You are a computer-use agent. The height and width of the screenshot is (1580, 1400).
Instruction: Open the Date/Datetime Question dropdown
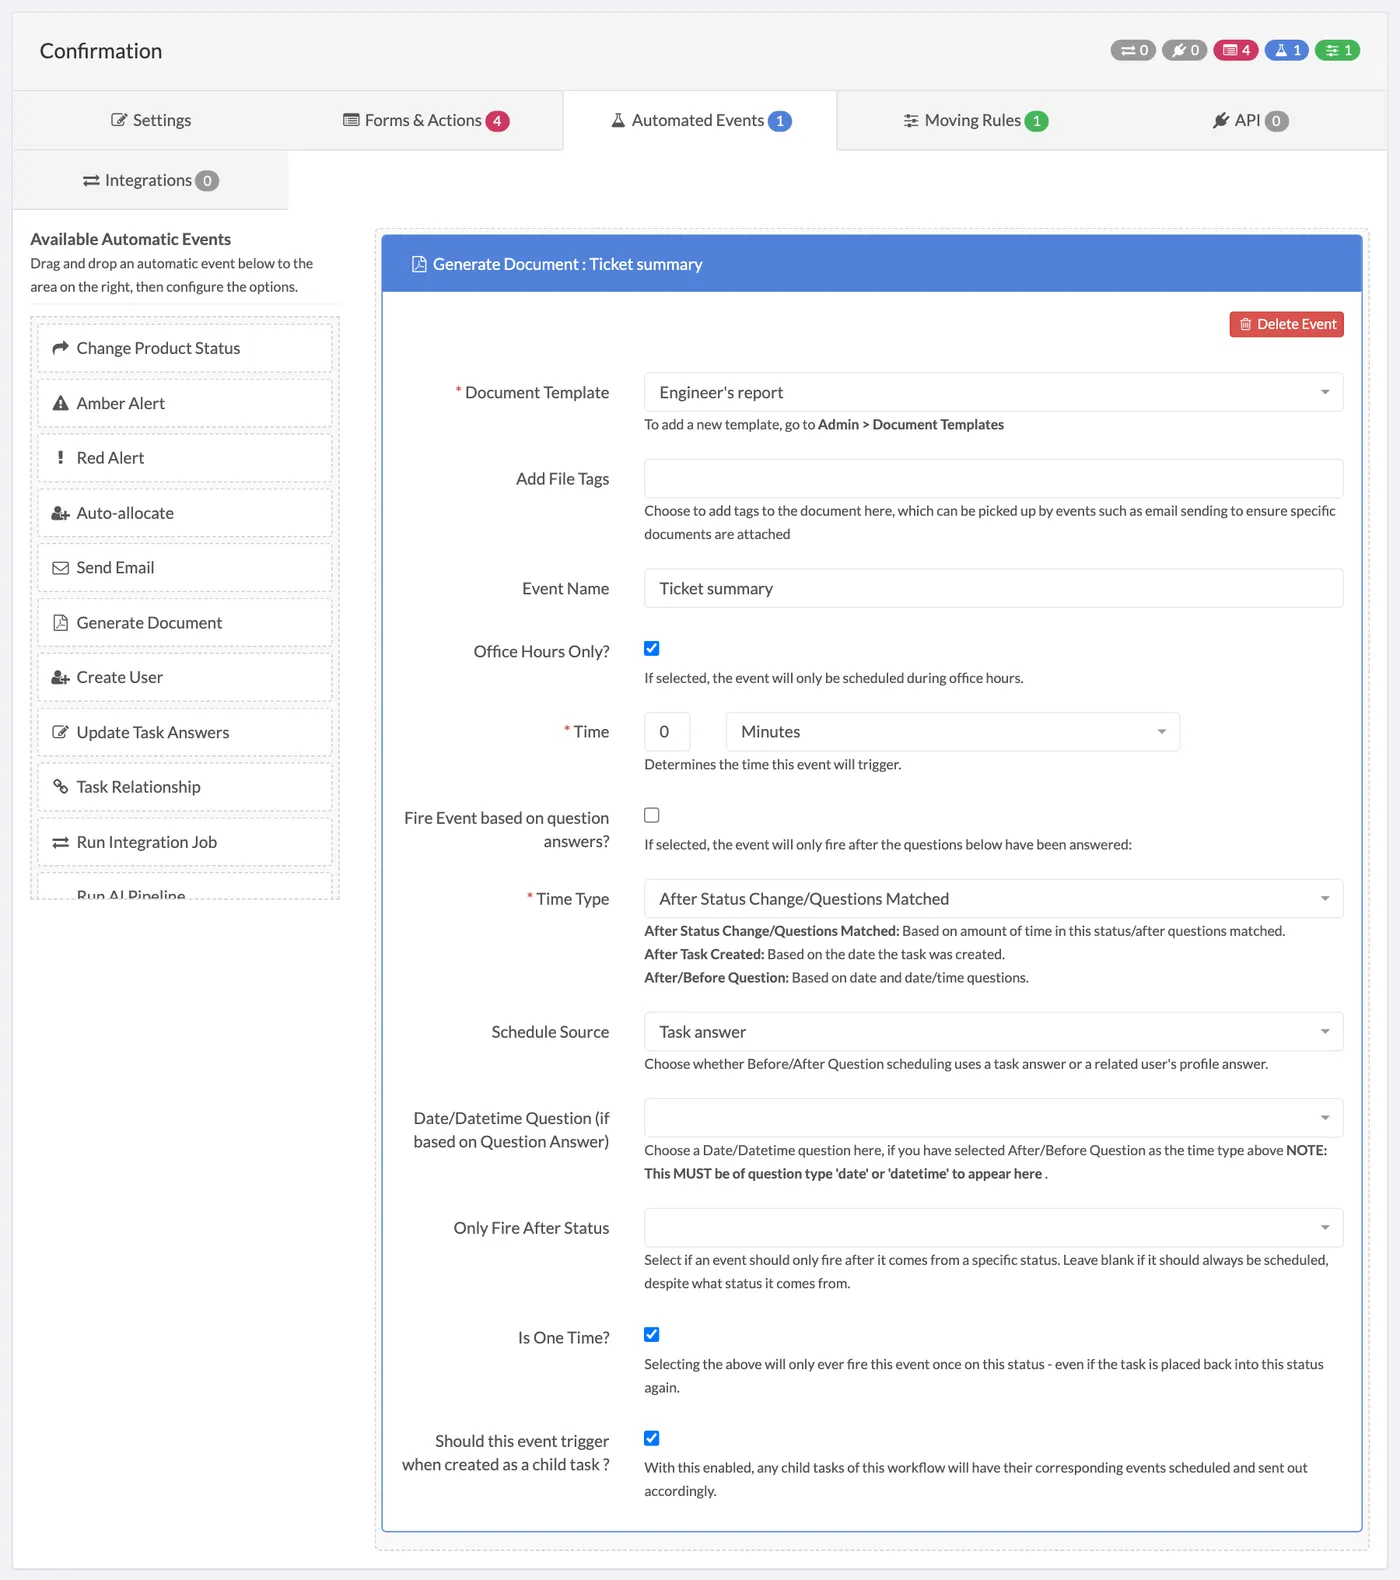coord(993,1118)
